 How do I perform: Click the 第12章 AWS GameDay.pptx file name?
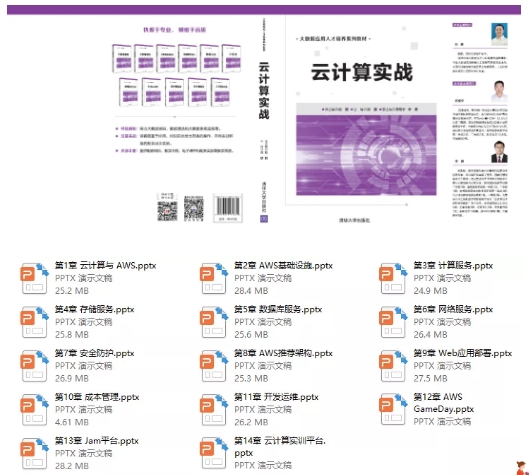[444, 403]
